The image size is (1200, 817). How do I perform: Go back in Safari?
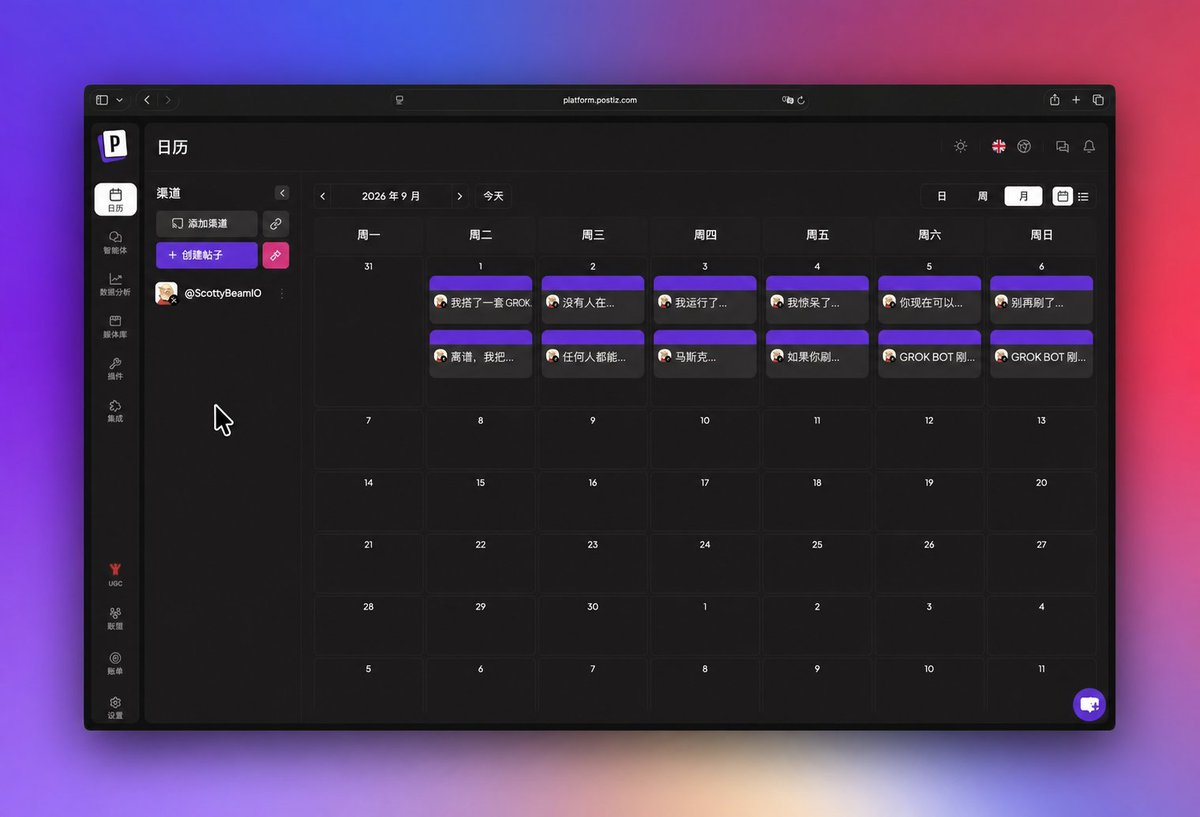(147, 100)
